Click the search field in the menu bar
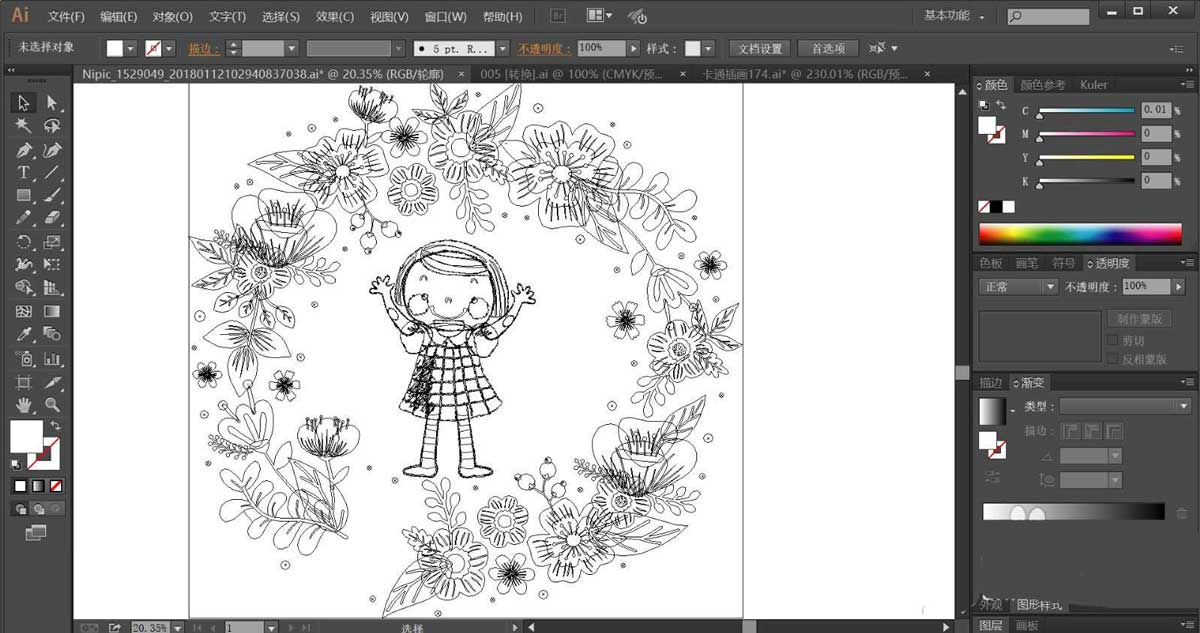The image size is (1200, 633). (x=1048, y=17)
